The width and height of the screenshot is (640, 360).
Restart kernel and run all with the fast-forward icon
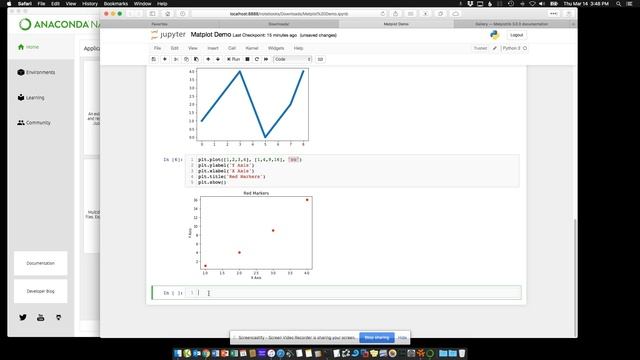266,59
